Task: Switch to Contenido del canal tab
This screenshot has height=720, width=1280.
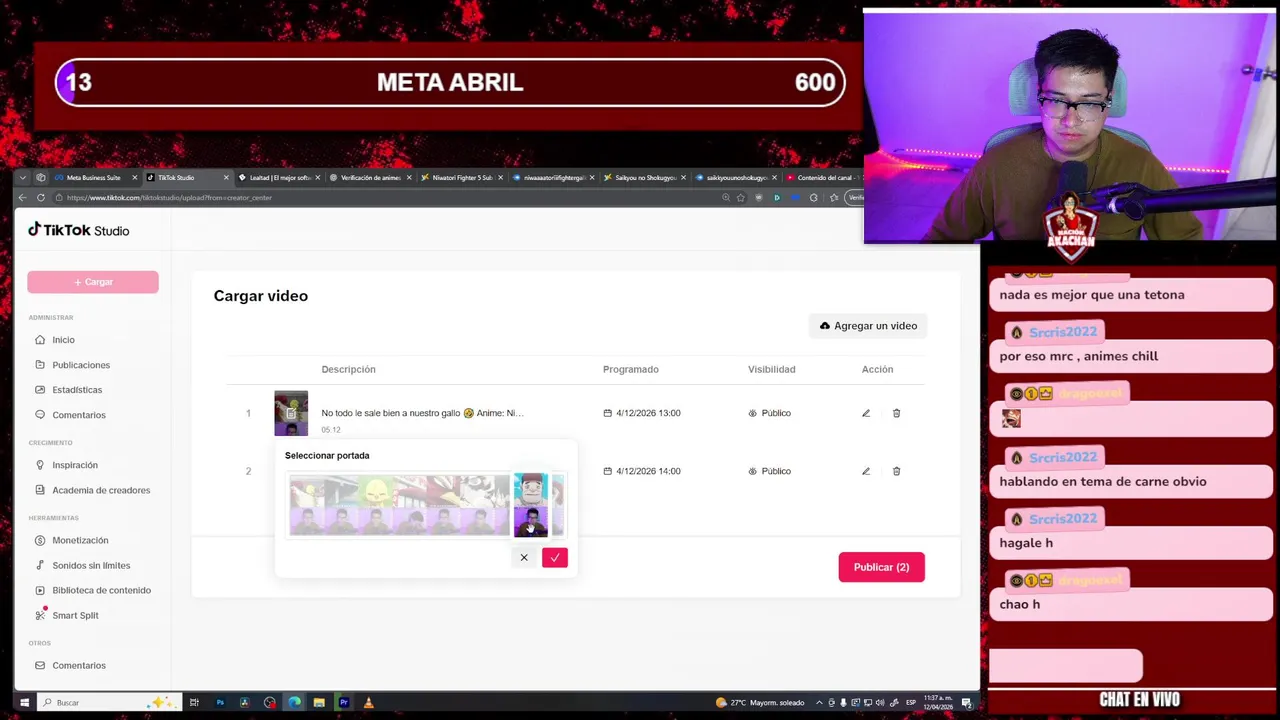Action: 823,178
